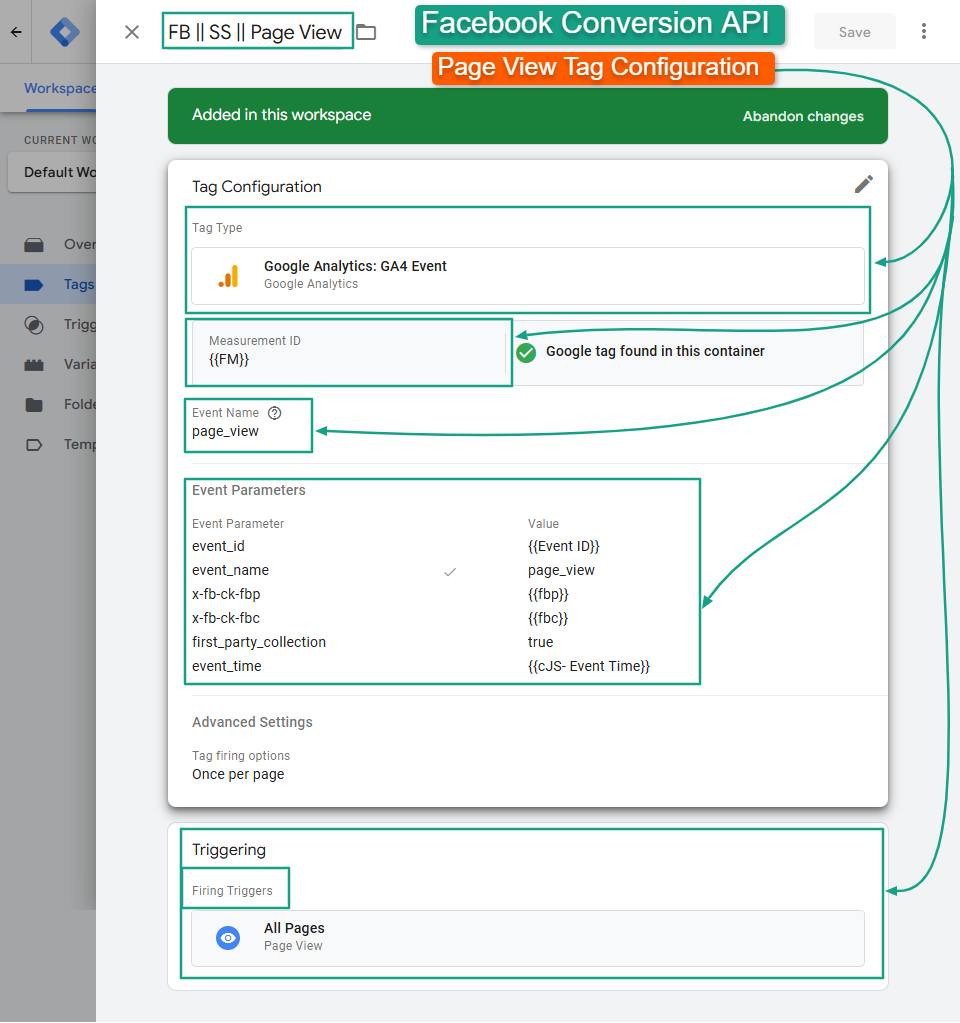Close the tag editor panel
This screenshot has width=960, height=1023.
pos(132,32)
